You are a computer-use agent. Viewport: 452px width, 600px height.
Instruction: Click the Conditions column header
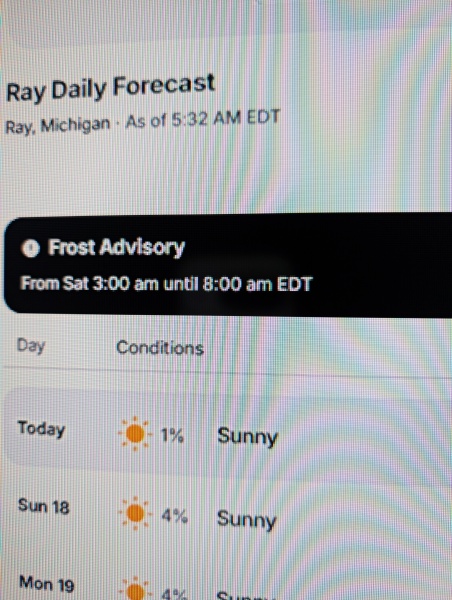pos(160,347)
